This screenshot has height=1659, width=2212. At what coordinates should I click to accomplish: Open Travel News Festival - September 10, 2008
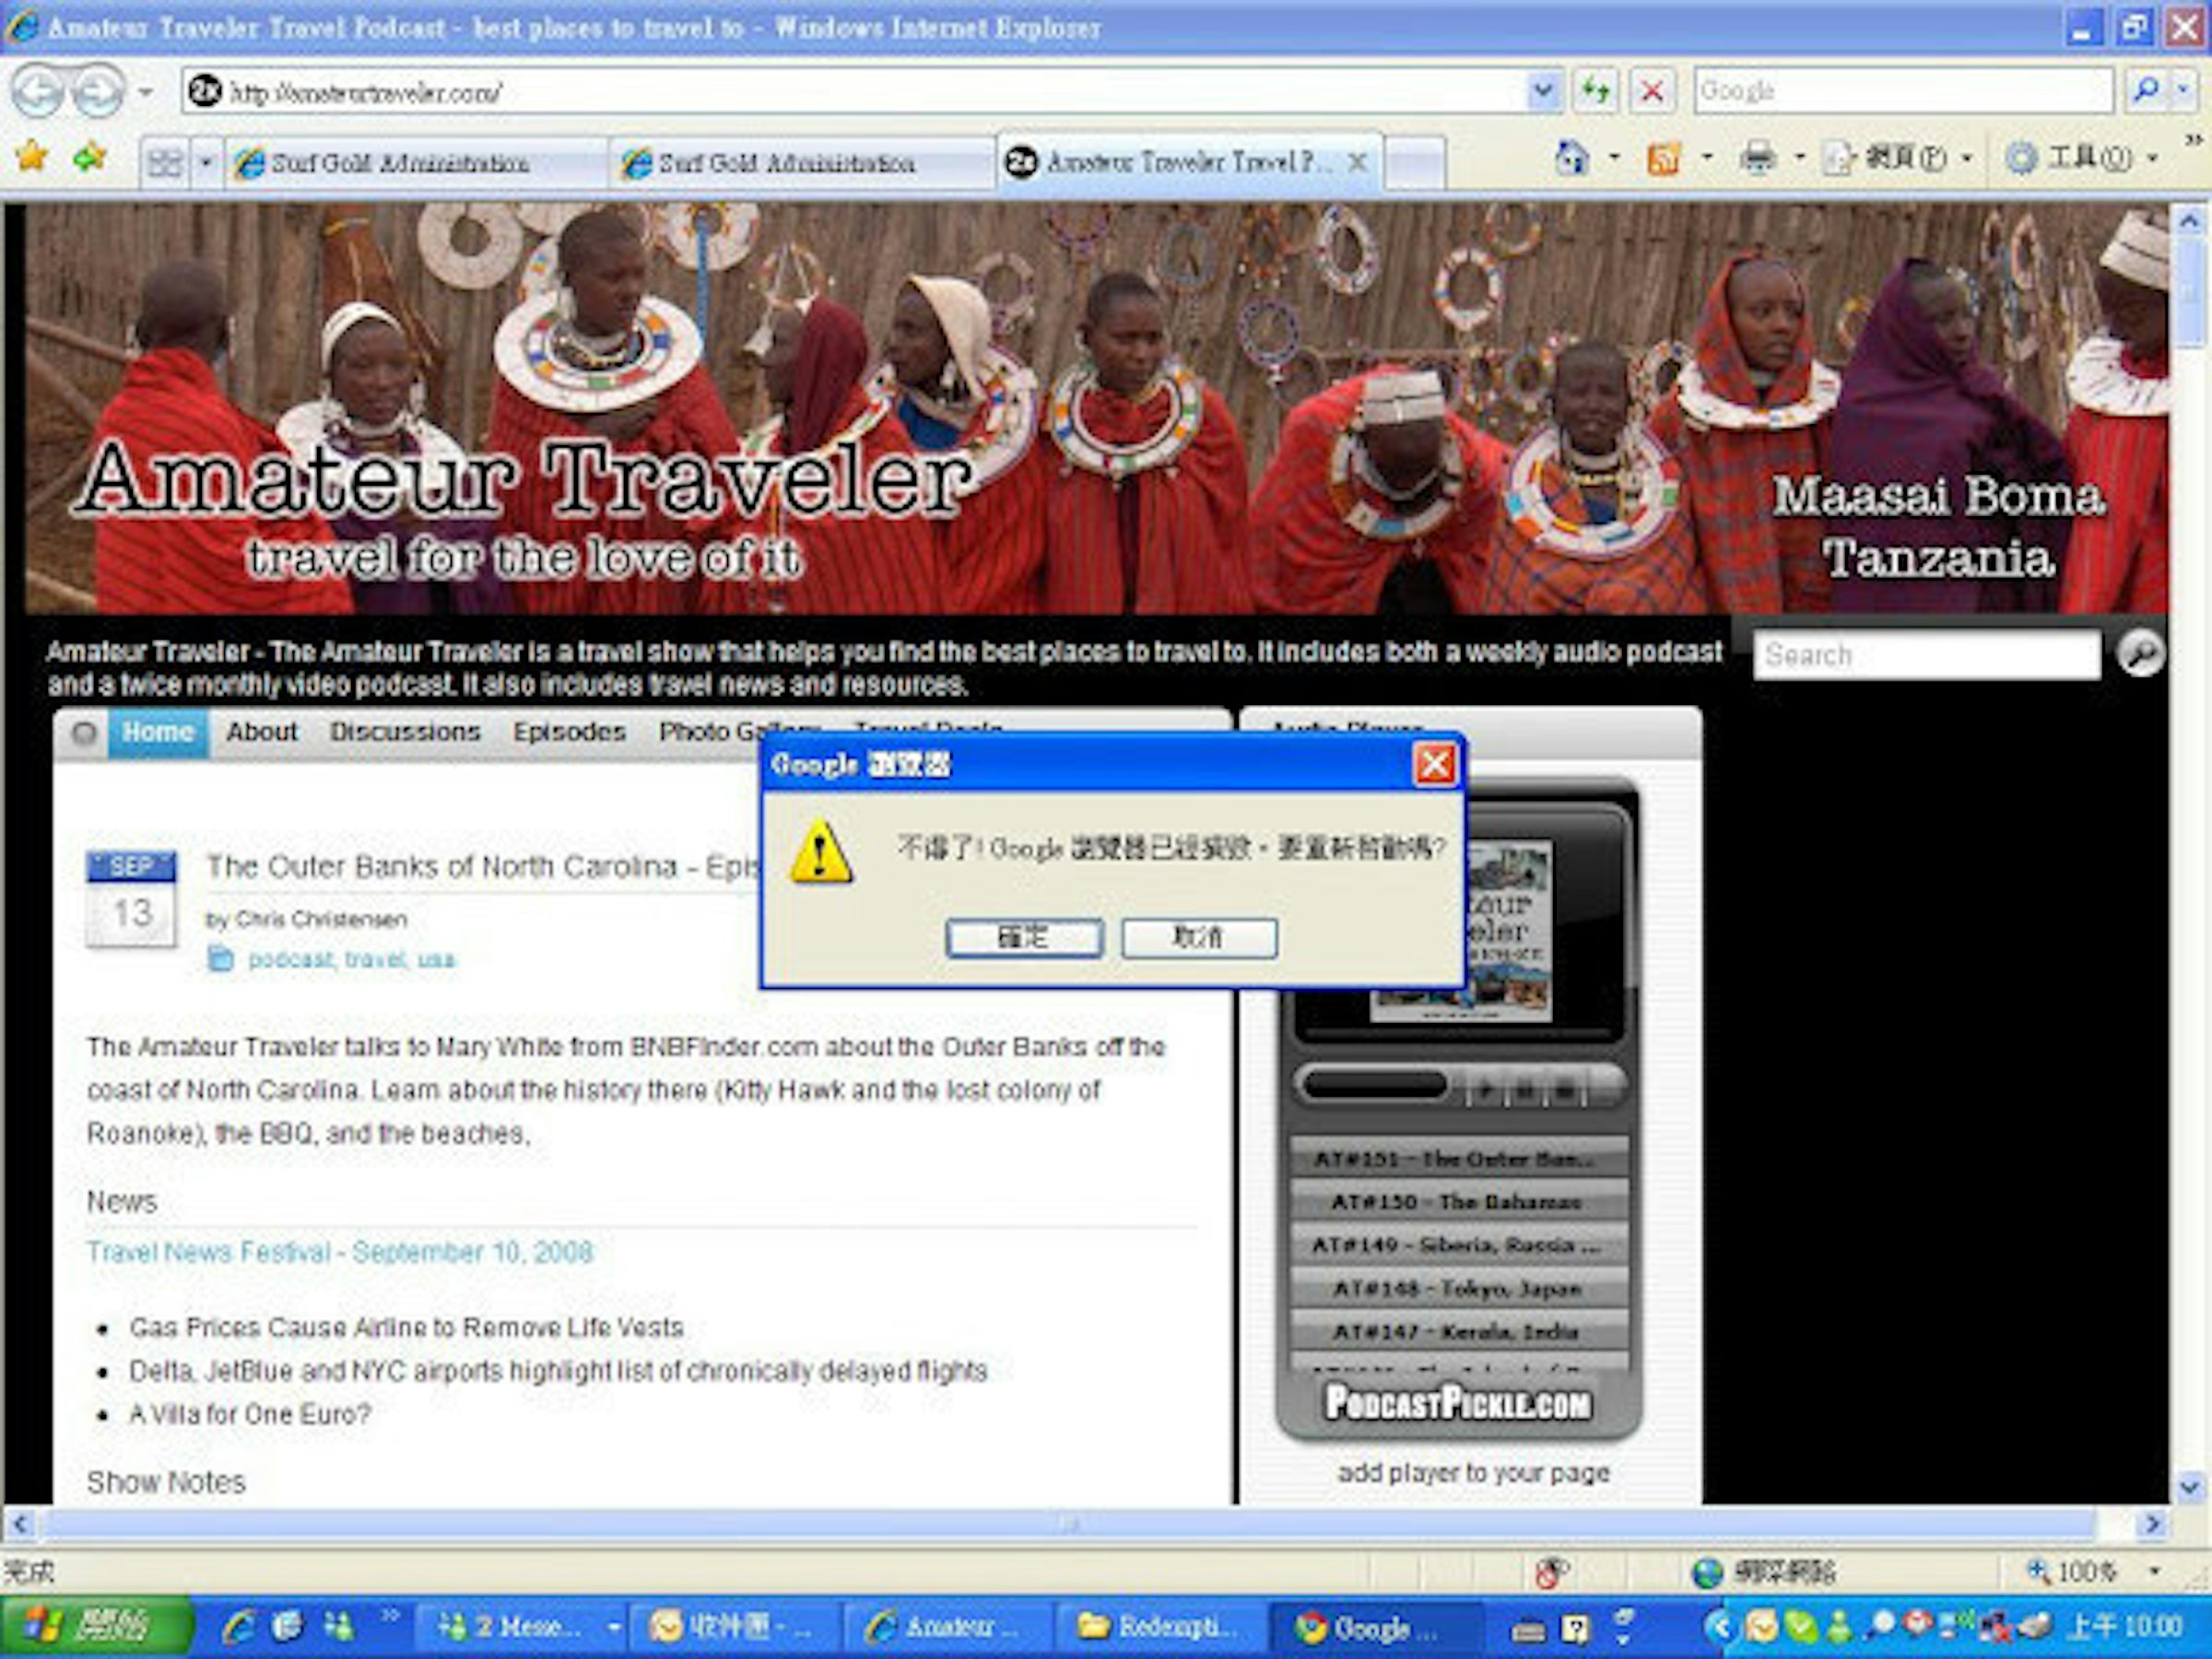340,1253
